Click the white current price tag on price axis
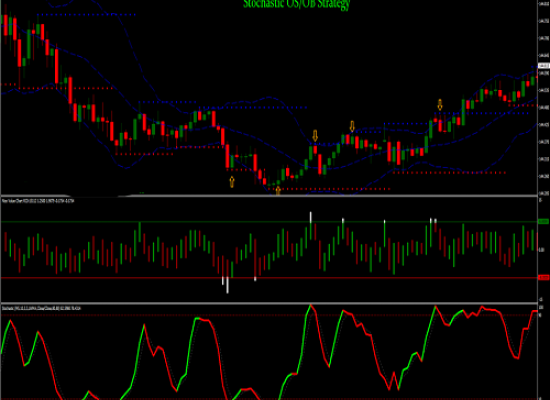 [x=544, y=66]
